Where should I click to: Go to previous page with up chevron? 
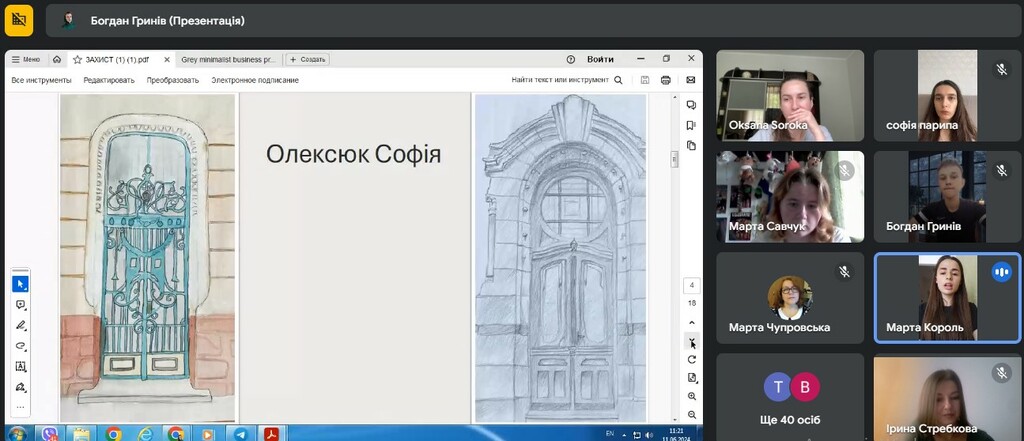coord(692,323)
